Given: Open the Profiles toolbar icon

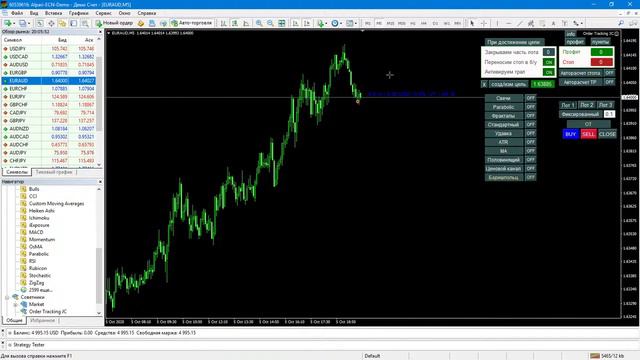Looking at the screenshot, I should point(22,23).
